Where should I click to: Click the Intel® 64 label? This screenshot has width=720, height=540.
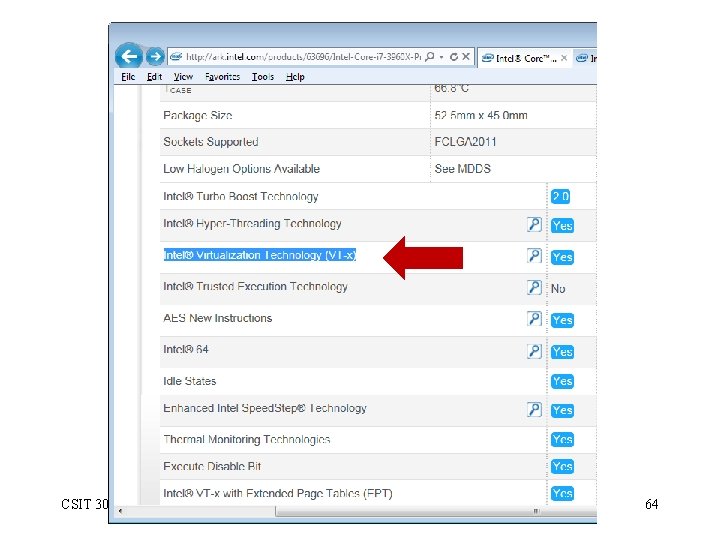coord(186,349)
